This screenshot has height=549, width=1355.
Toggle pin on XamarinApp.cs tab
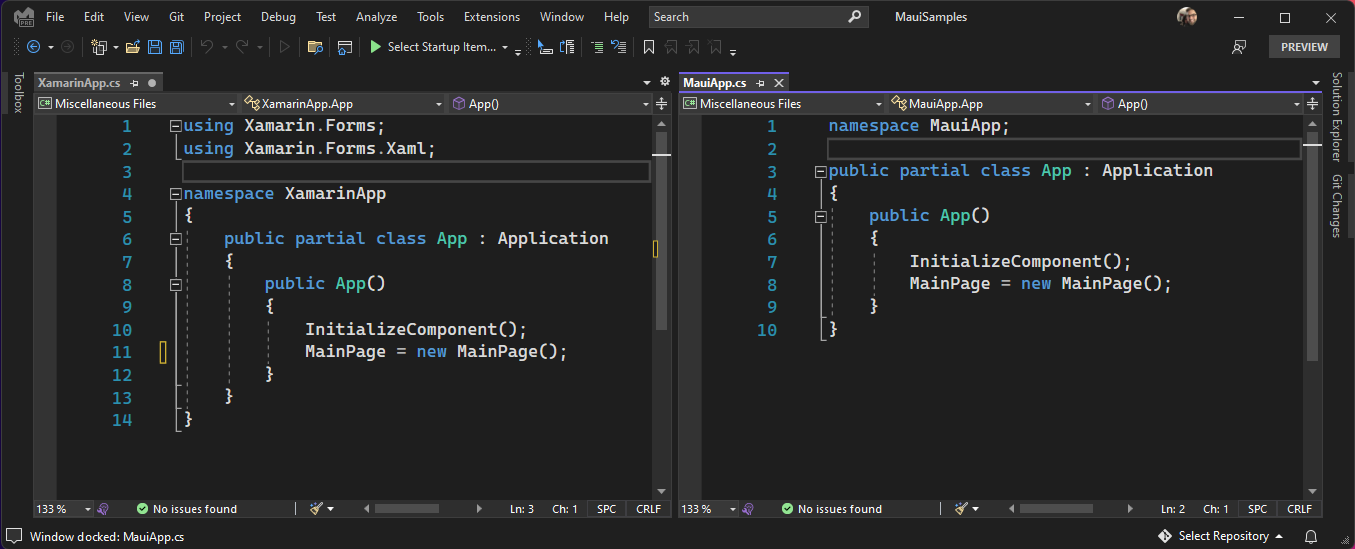[136, 83]
